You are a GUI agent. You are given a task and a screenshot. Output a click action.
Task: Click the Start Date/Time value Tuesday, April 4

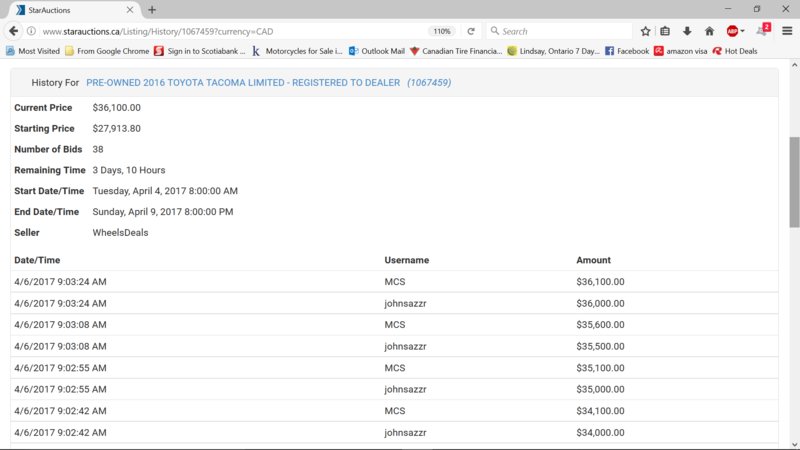click(165, 191)
